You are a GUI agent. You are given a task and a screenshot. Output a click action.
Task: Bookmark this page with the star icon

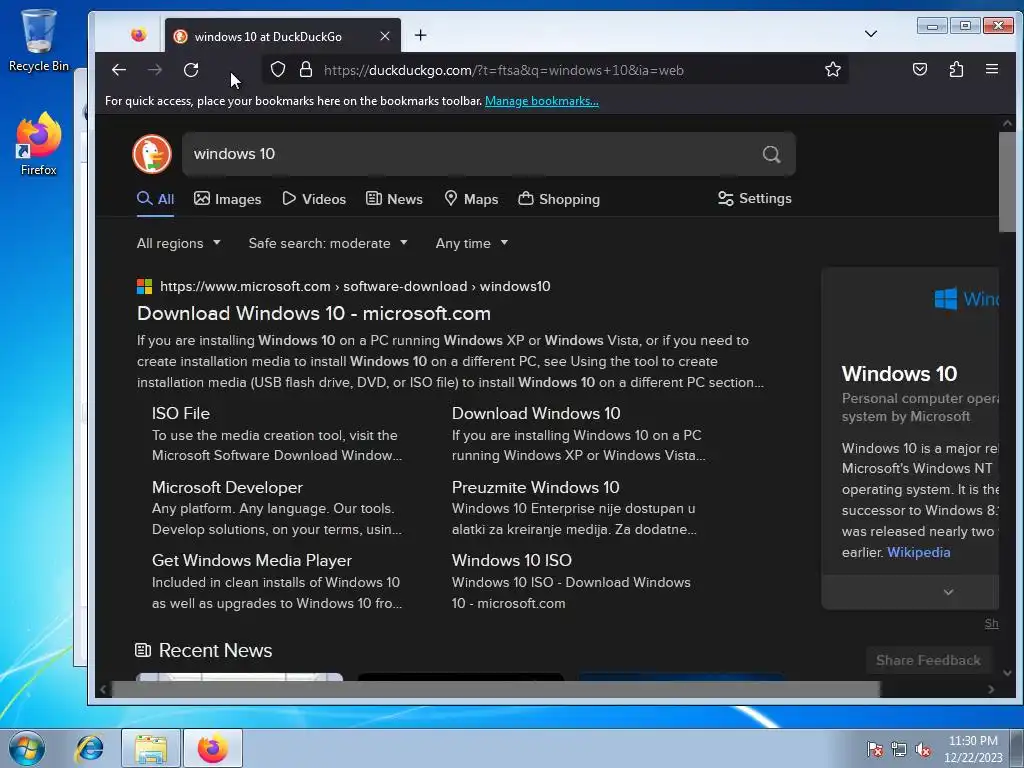tap(832, 70)
